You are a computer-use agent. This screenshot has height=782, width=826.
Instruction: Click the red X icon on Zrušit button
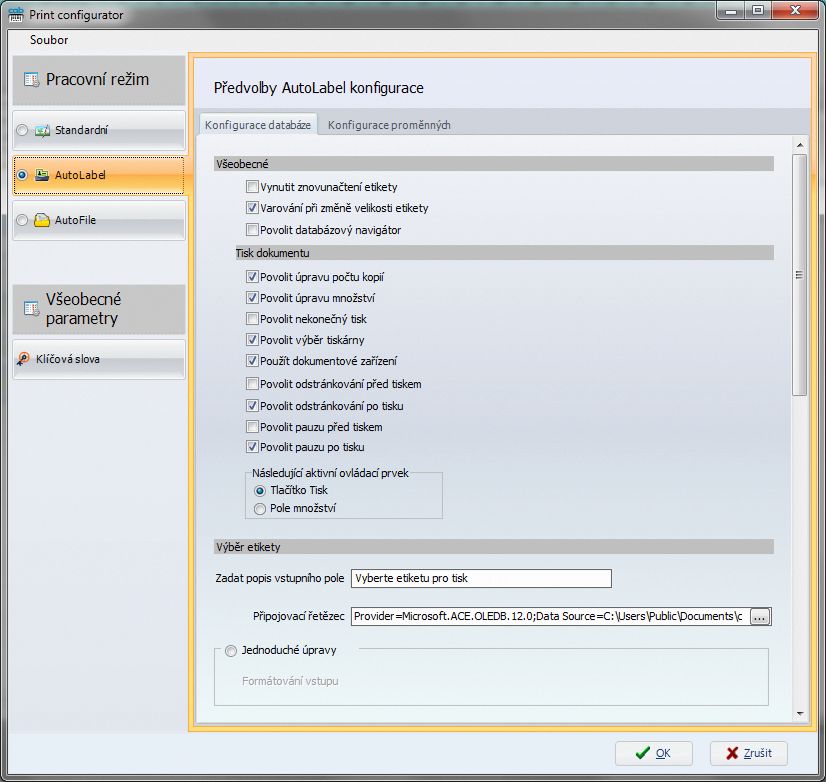click(x=732, y=753)
